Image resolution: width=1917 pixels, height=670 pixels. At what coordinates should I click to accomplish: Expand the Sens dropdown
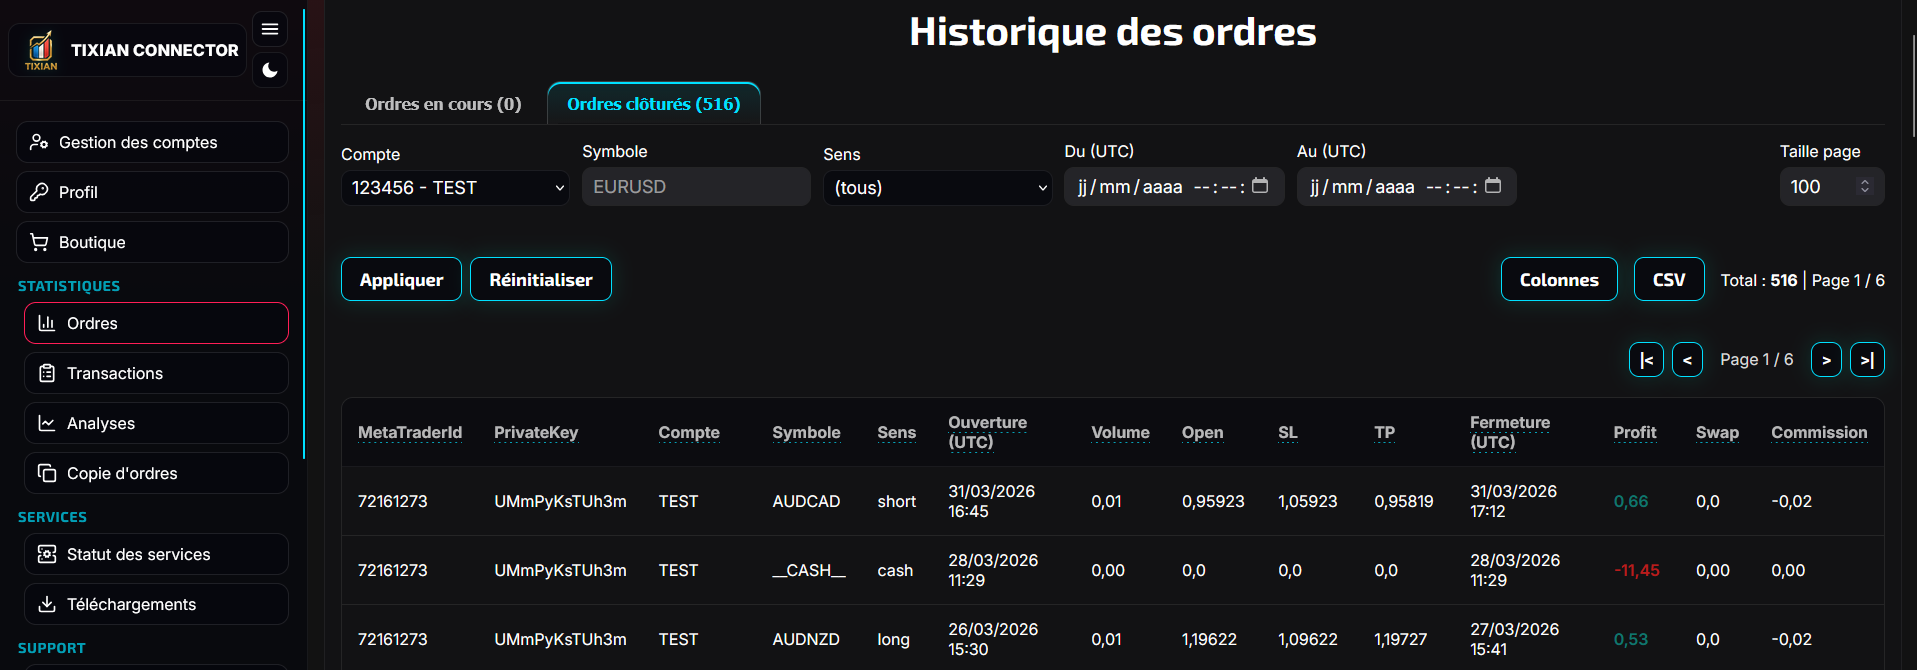point(937,188)
